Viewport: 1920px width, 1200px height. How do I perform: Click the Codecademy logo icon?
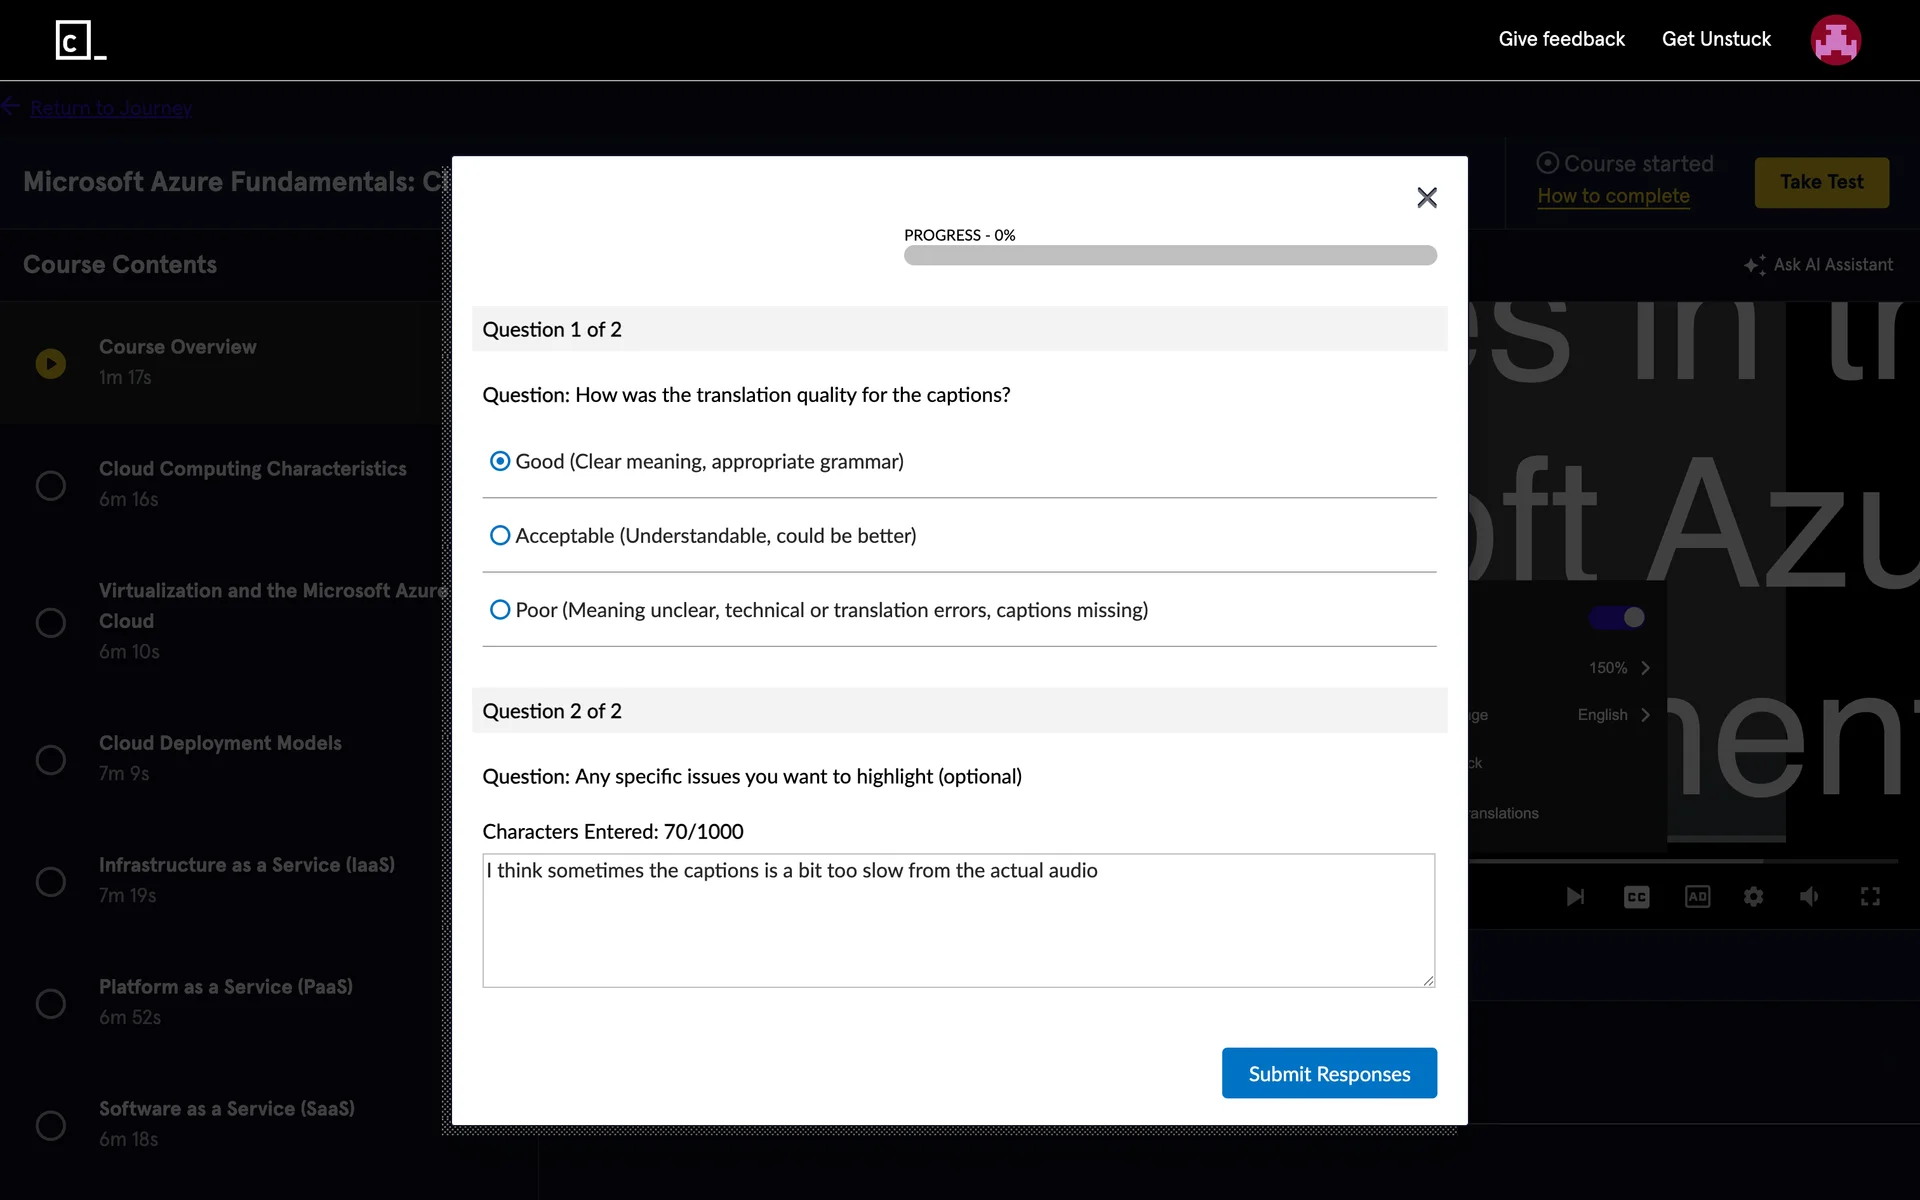(x=80, y=40)
